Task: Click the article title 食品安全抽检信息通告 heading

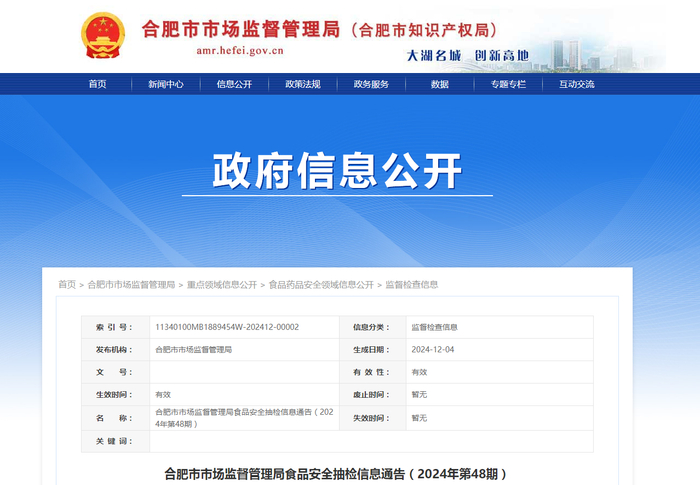Action: click(x=336, y=474)
